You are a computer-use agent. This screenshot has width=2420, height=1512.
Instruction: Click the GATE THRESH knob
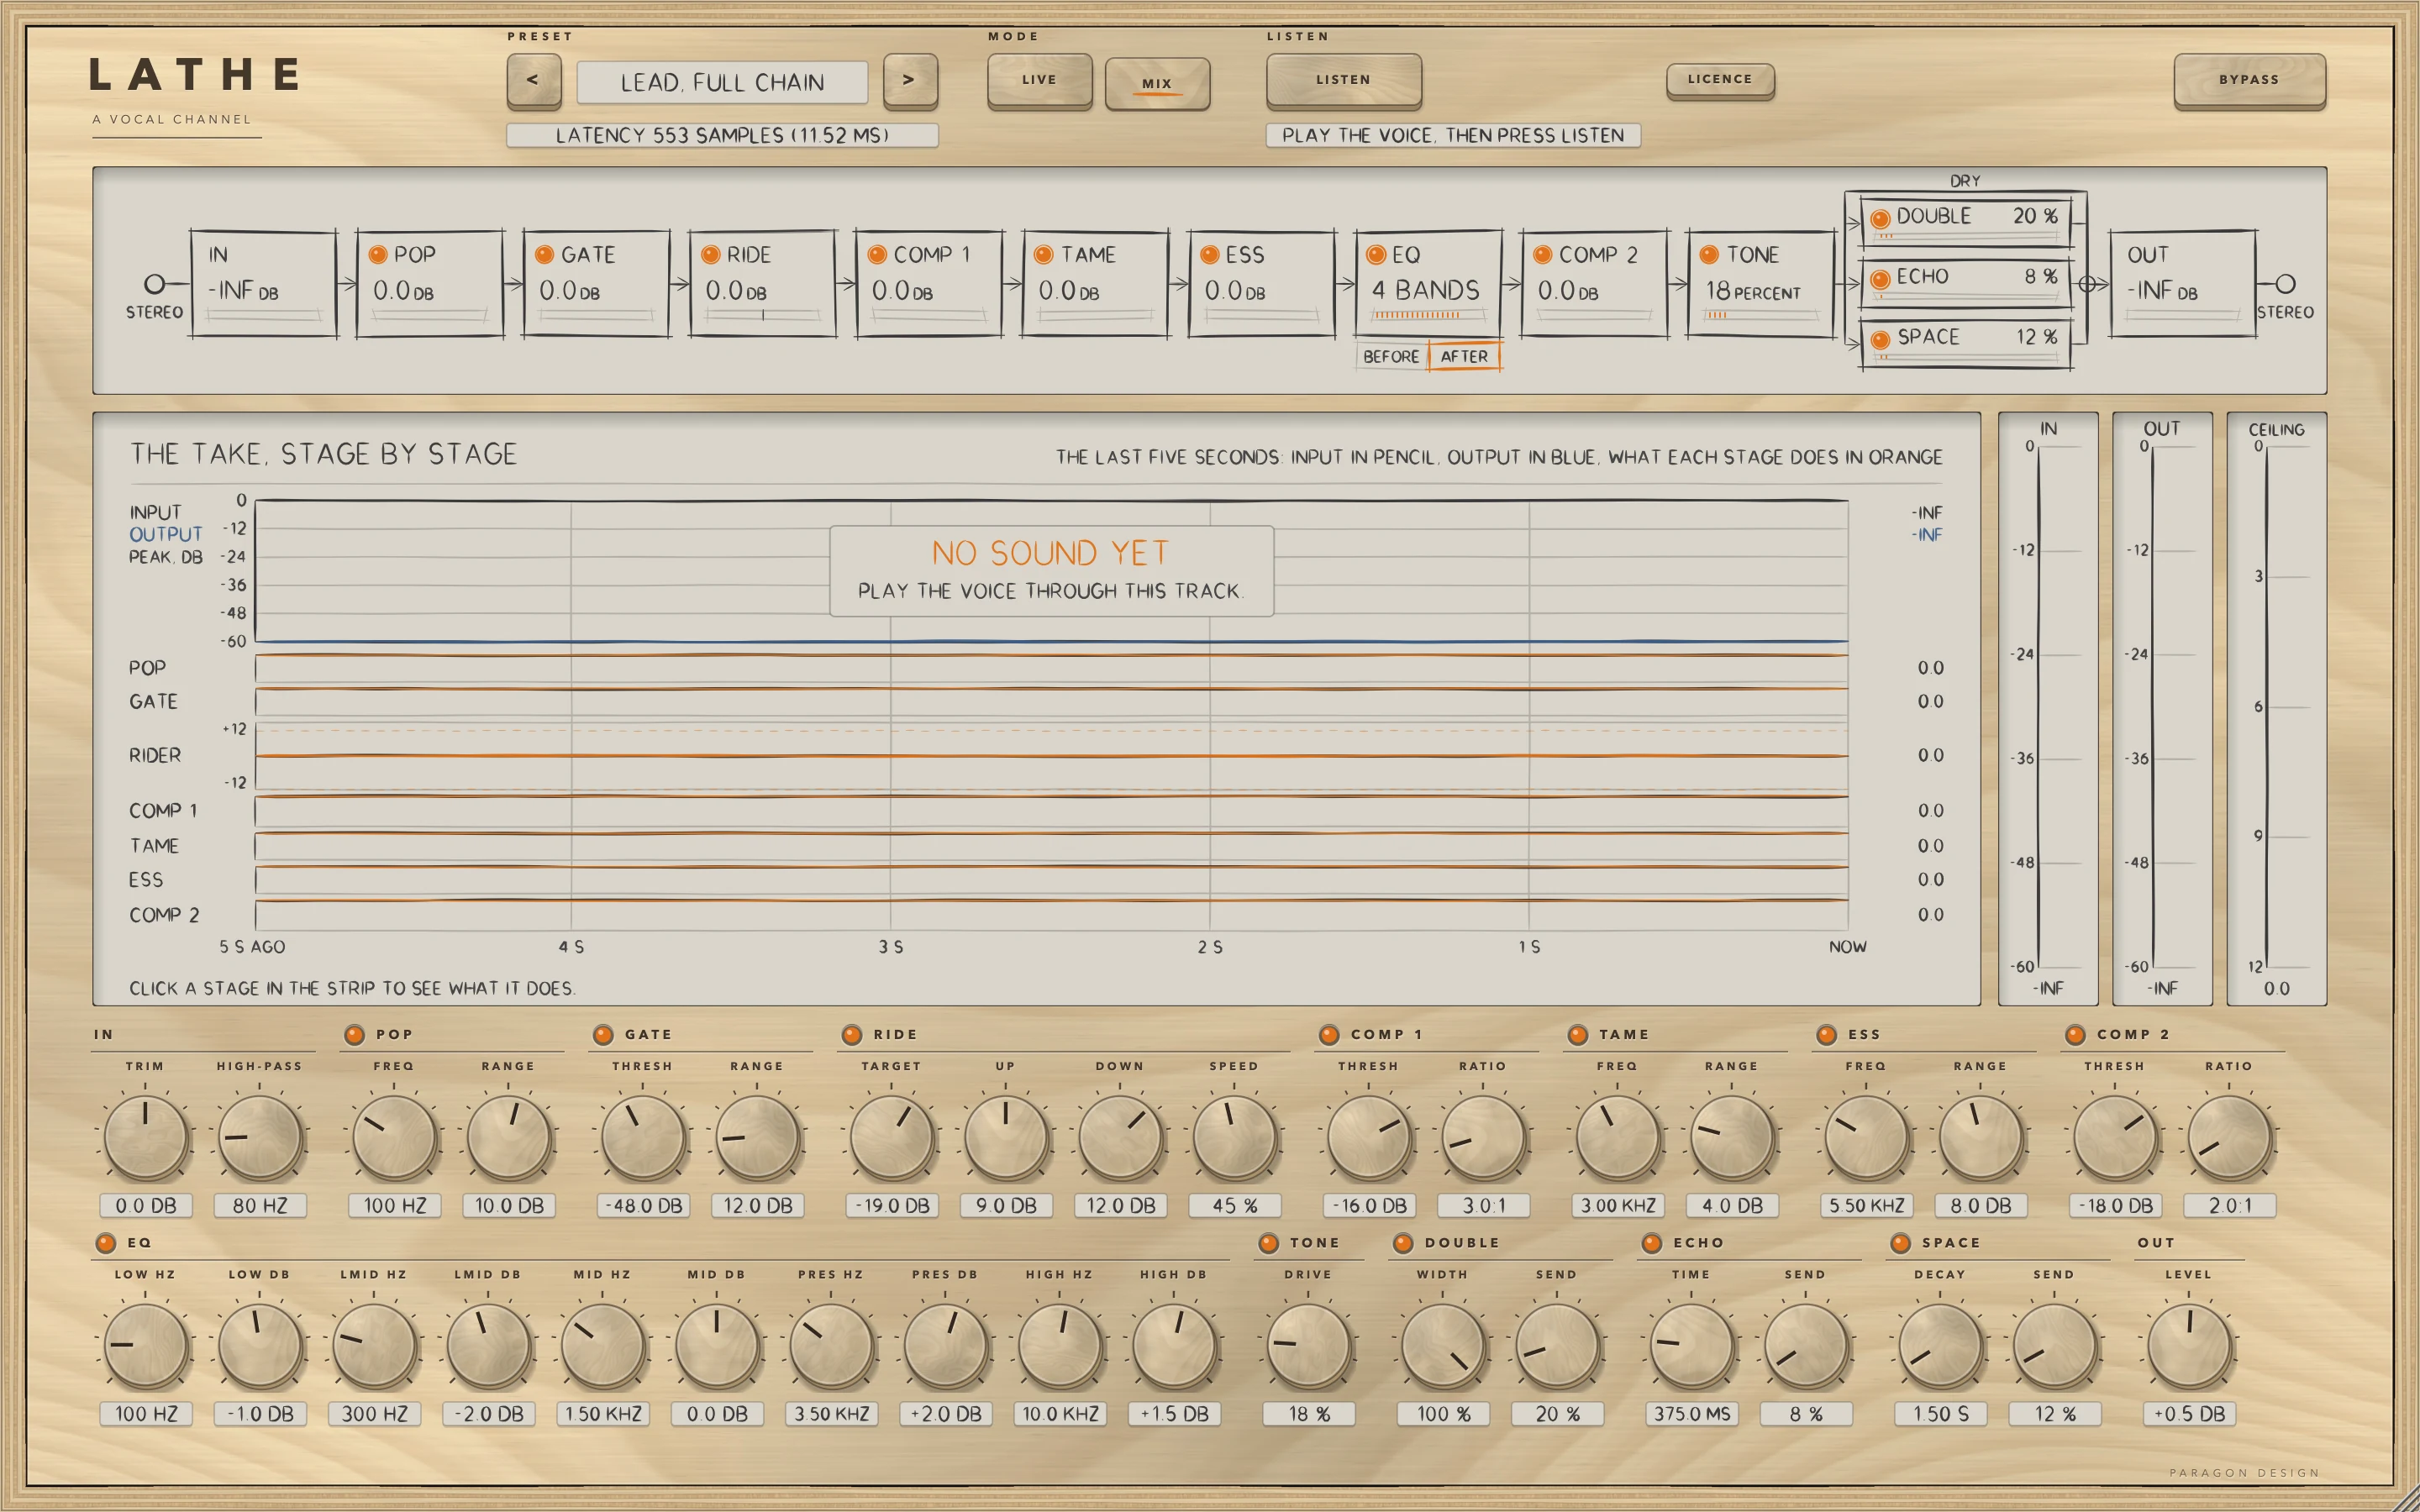643,1138
